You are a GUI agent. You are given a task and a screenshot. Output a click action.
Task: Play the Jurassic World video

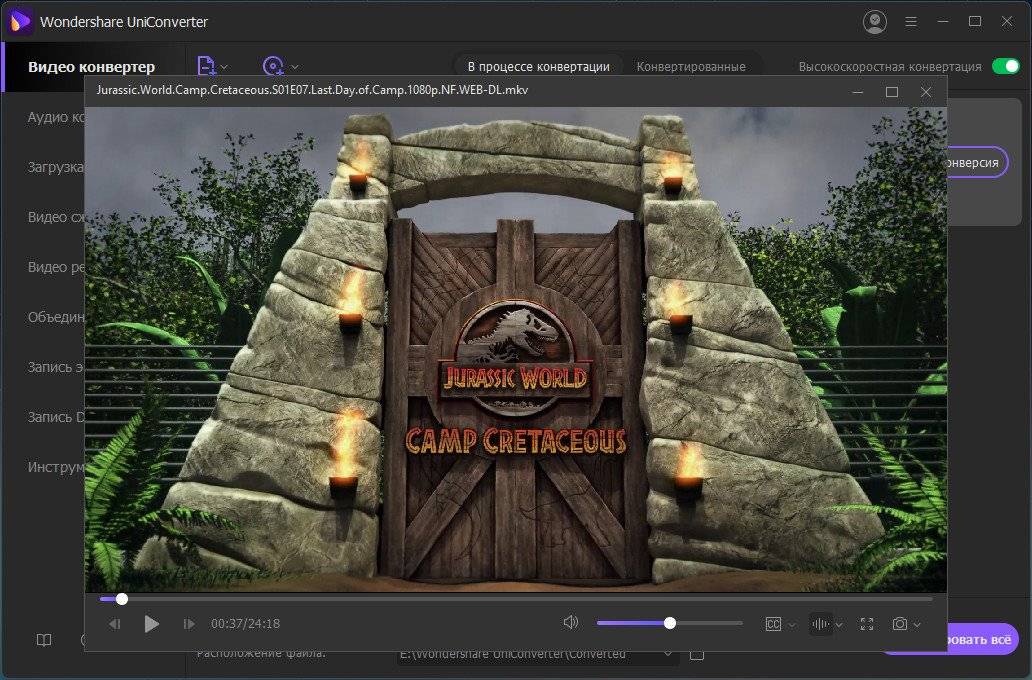click(151, 623)
